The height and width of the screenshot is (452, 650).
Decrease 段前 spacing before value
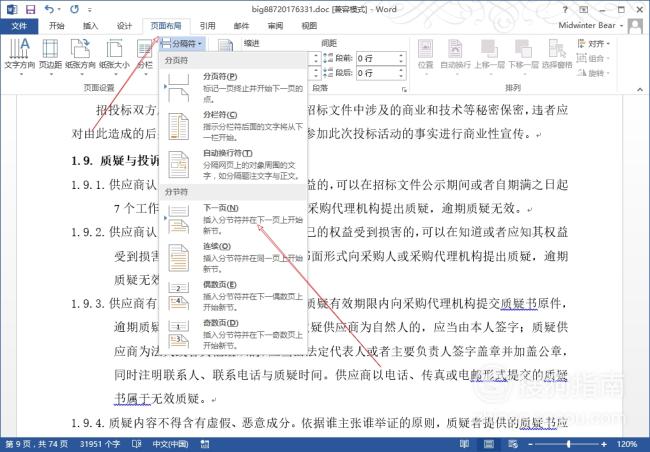(x=401, y=61)
